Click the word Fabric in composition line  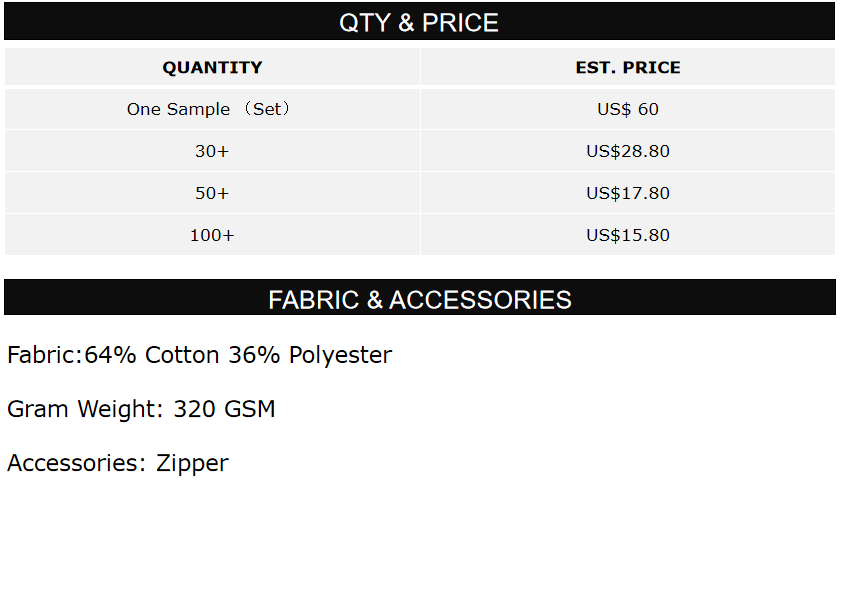(42, 355)
